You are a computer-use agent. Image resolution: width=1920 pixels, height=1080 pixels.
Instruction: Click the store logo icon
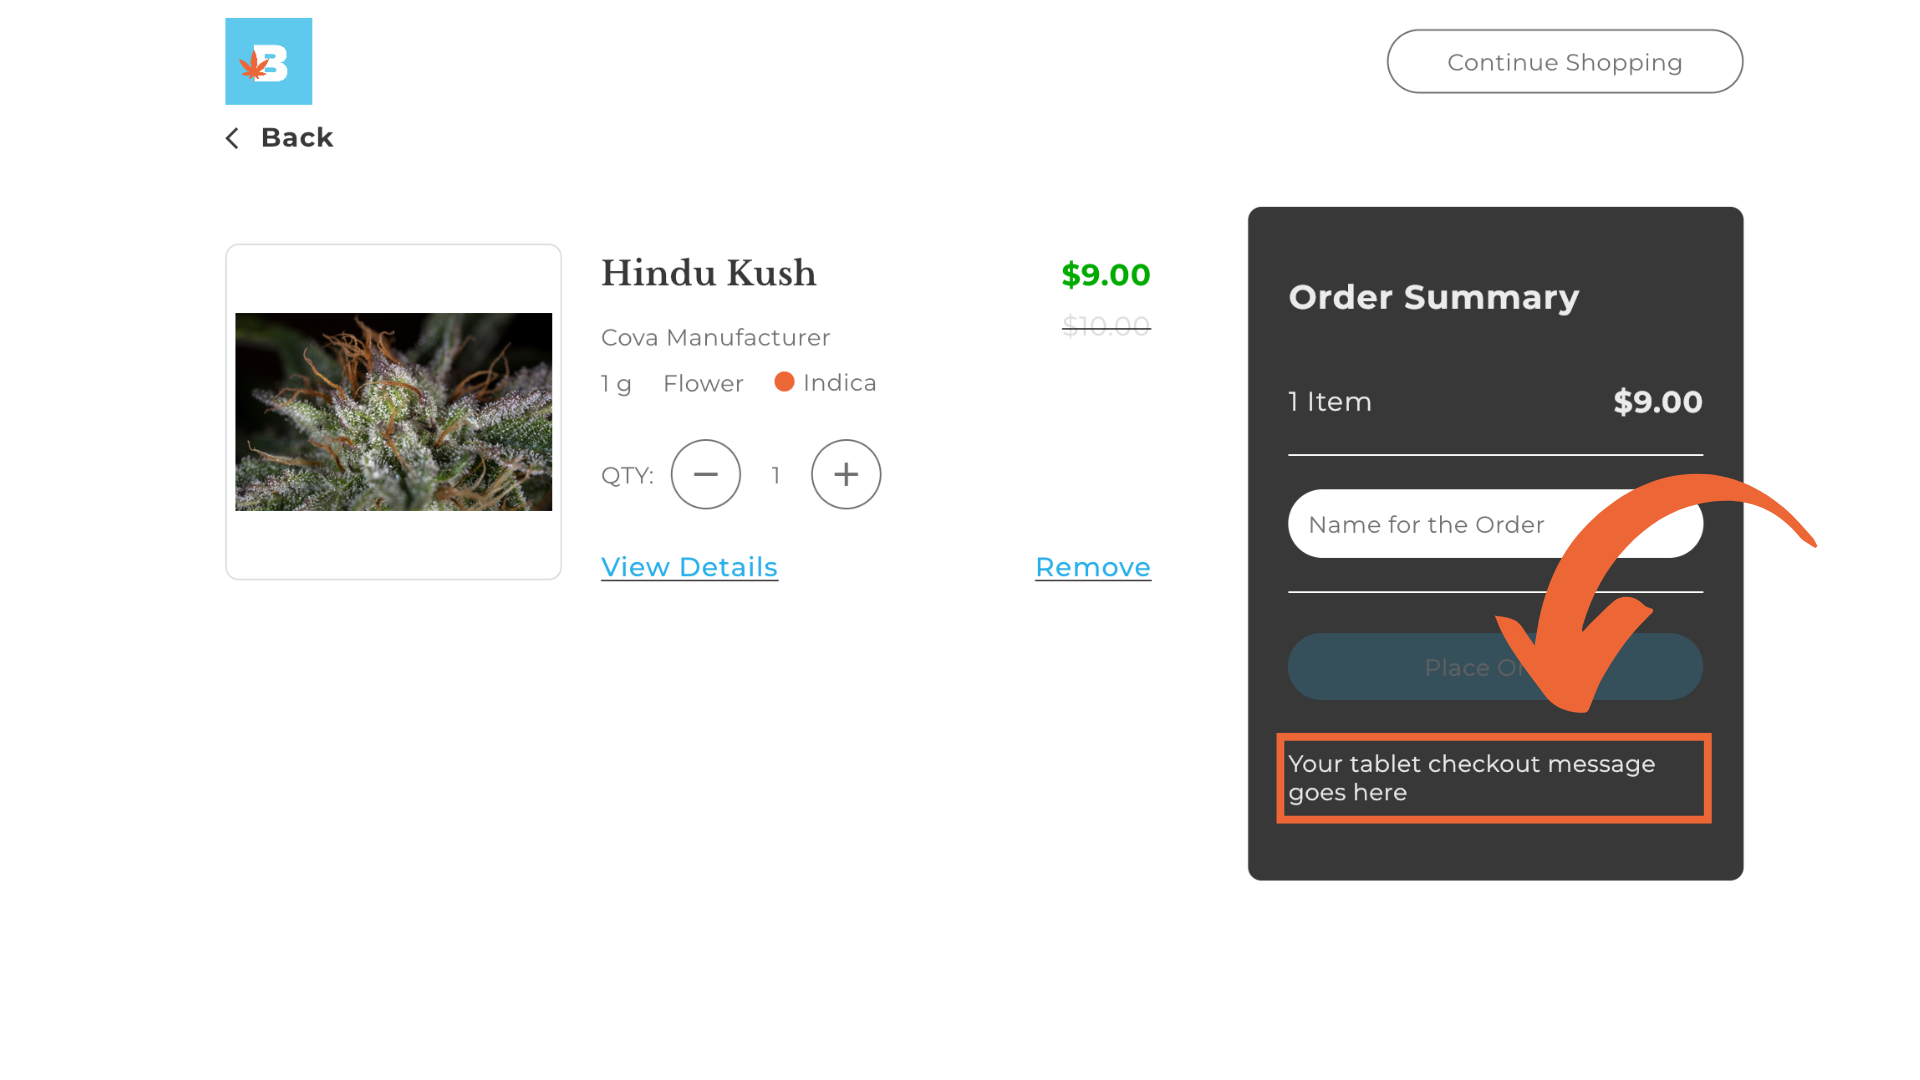tap(268, 61)
